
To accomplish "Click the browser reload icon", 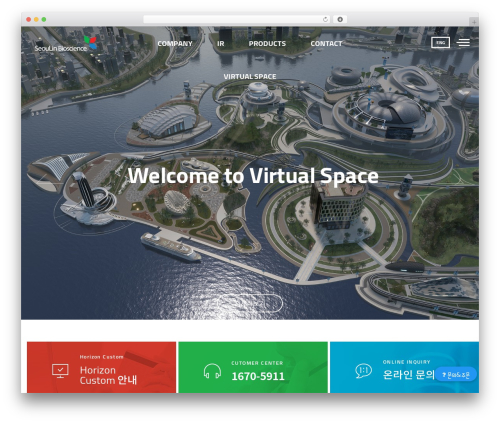I will tap(325, 19).
